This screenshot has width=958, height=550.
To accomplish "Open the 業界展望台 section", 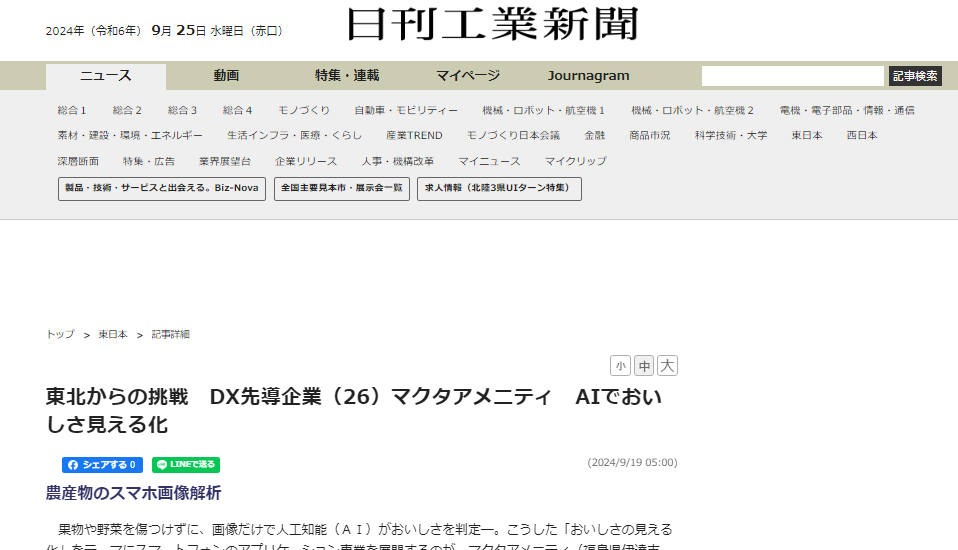I will [x=225, y=161].
